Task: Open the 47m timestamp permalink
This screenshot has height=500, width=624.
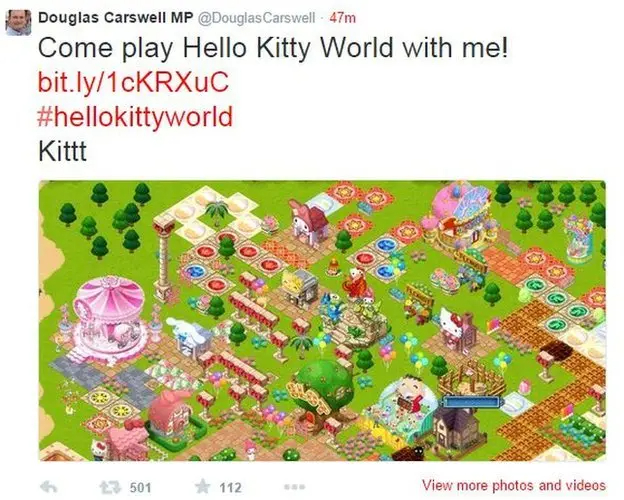Action: point(343,18)
